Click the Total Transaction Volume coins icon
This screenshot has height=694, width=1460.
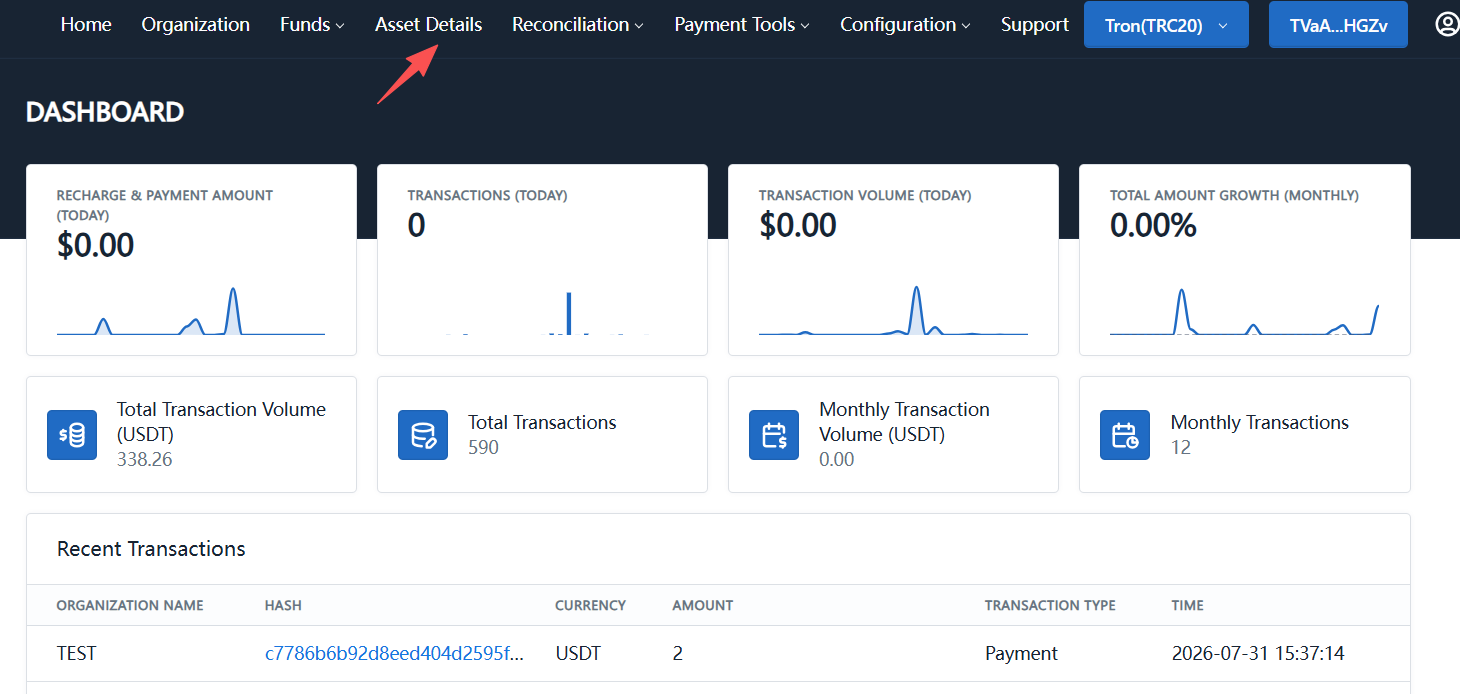[72, 435]
